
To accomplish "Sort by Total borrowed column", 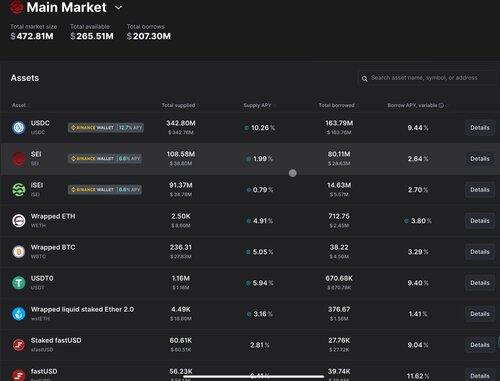I will coord(337,105).
